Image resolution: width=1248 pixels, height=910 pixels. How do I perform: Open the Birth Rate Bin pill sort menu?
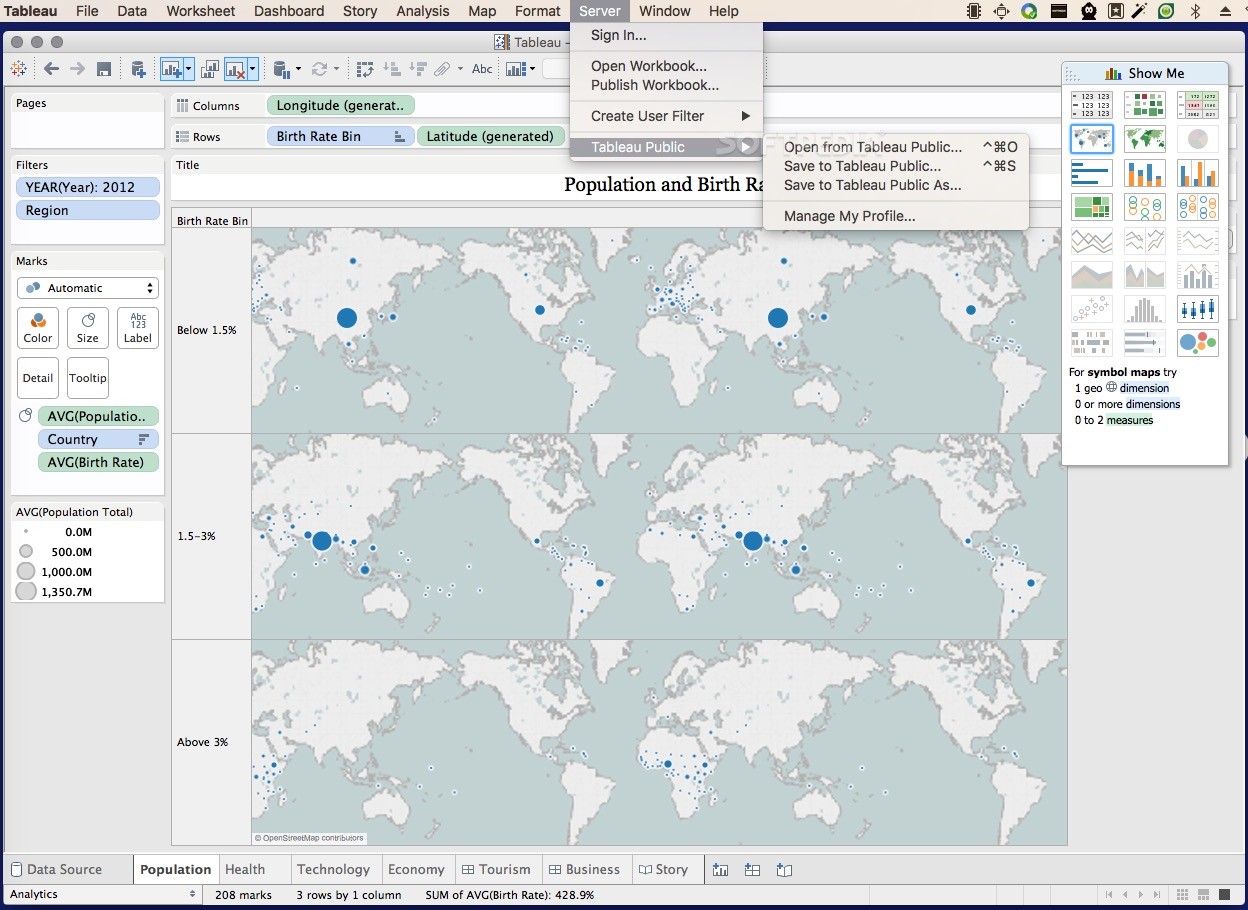pyautogui.click(x=399, y=136)
